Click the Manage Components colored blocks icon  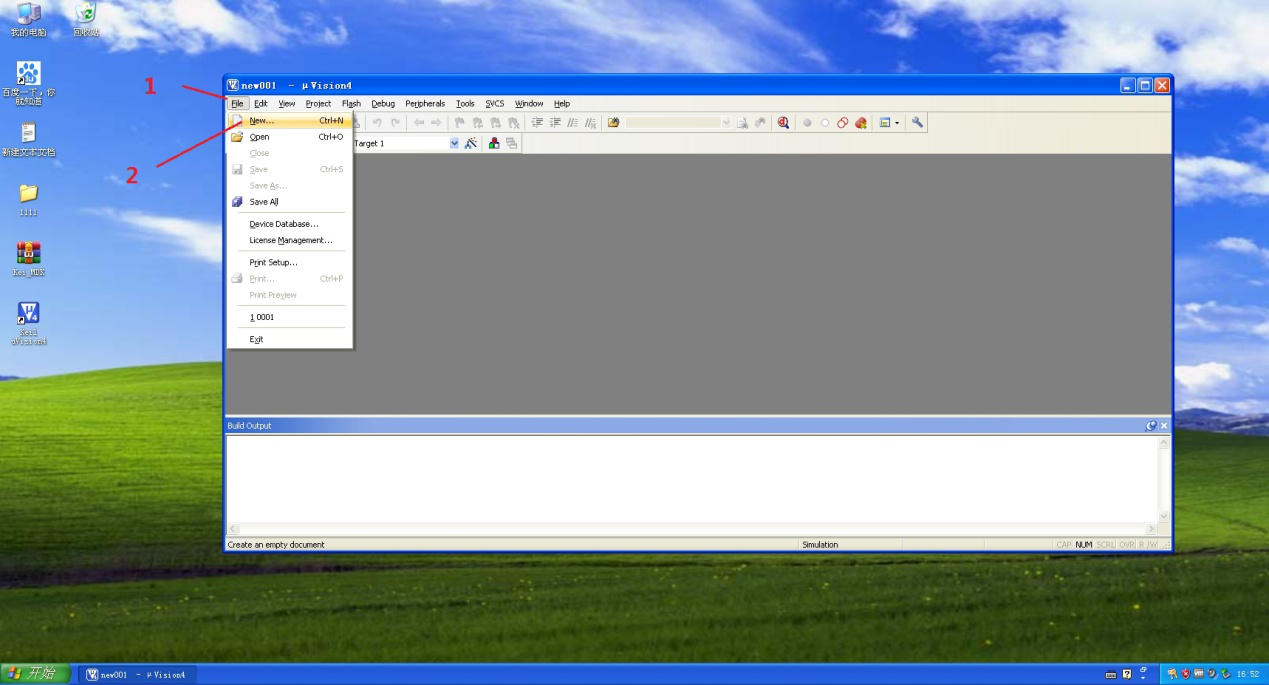tap(494, 144)
